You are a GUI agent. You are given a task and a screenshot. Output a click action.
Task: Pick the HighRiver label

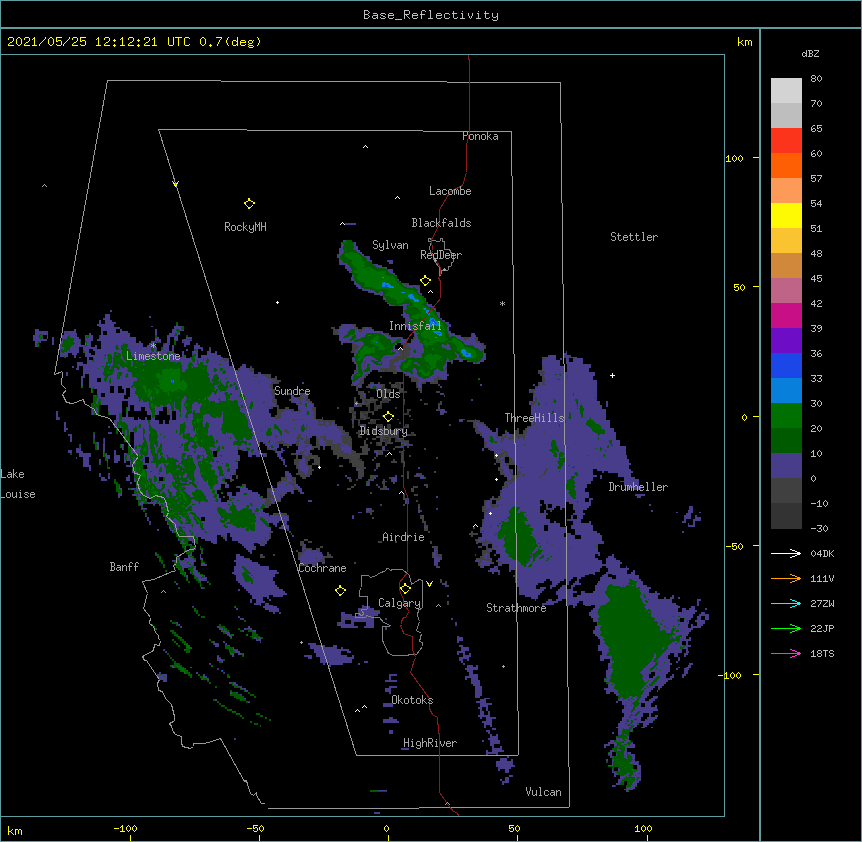point(430,743)
